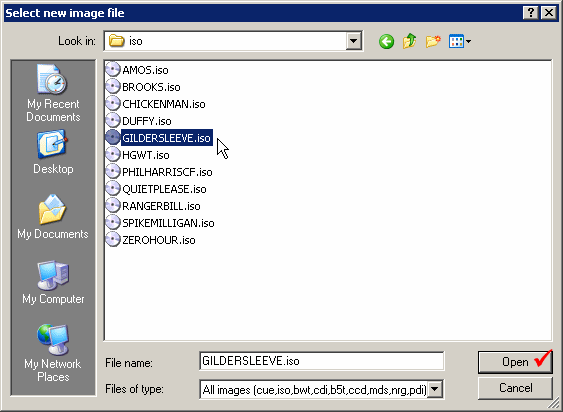563x412 pixels.
Task: Go up one folder level
Action: click(x=409, y=41)
